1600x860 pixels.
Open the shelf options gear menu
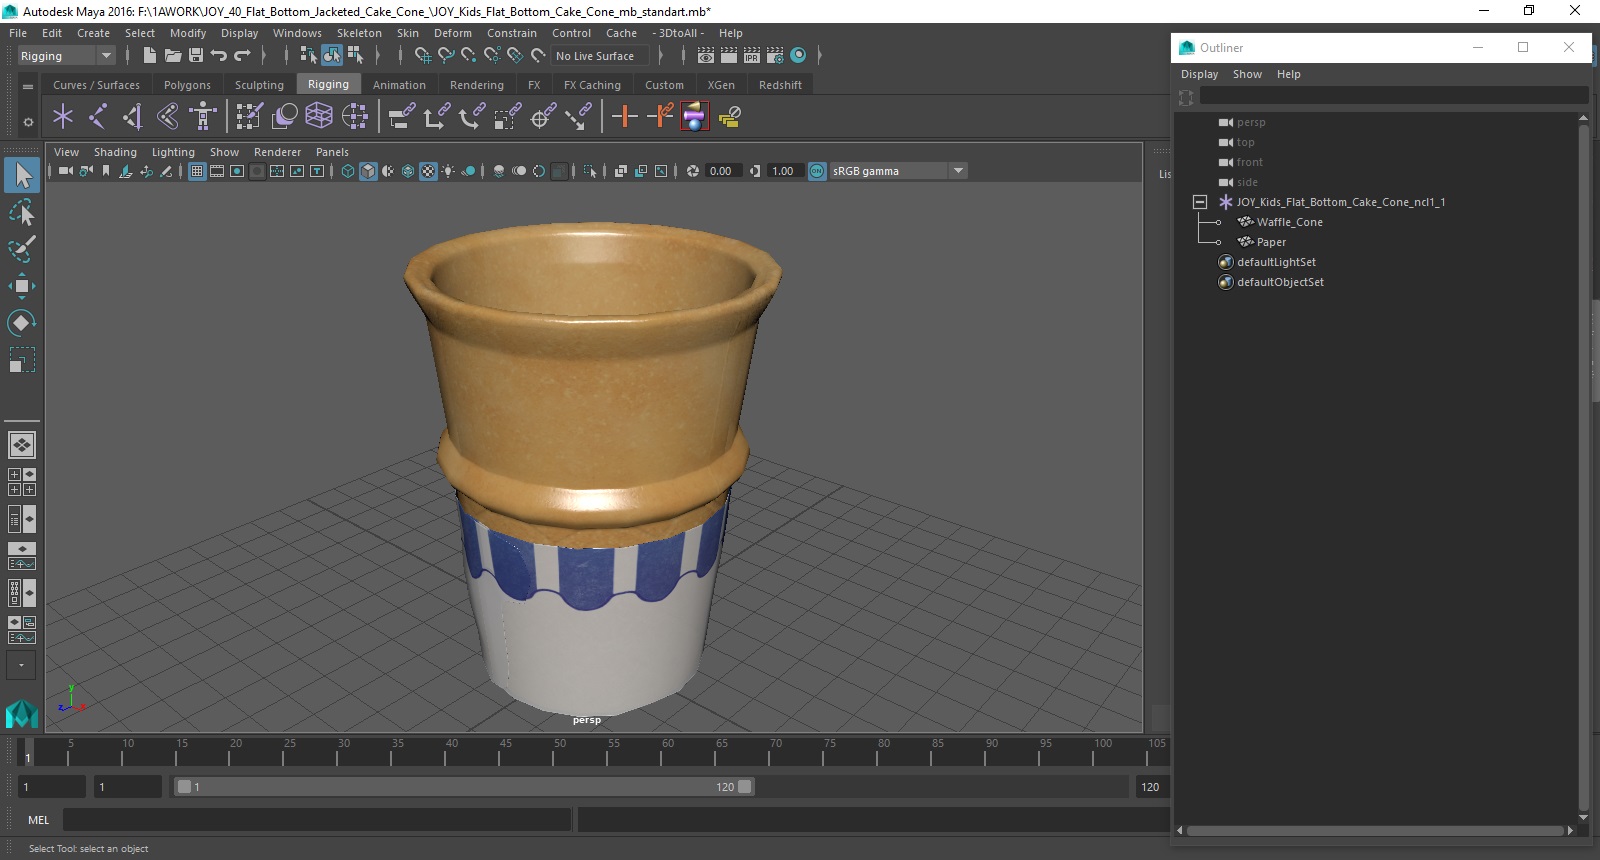28,122
